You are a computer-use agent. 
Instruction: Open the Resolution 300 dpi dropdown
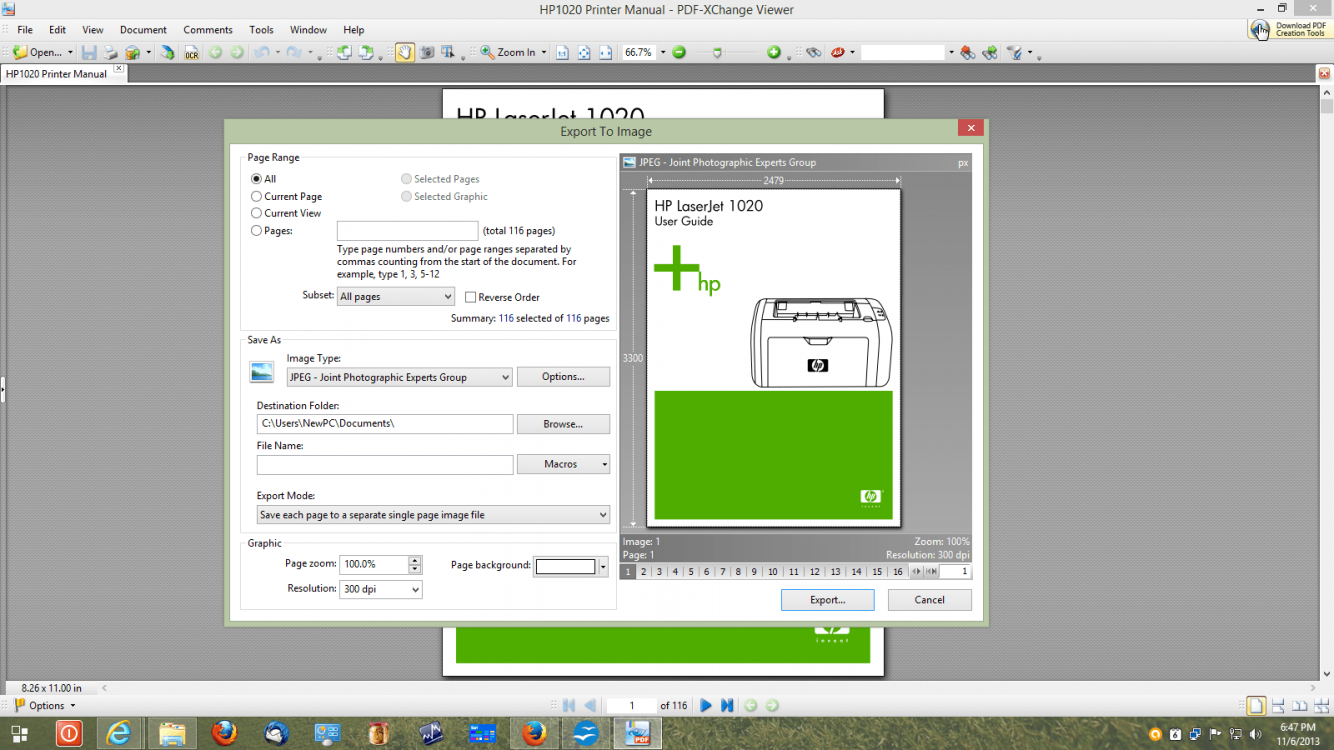coord(380,590)
